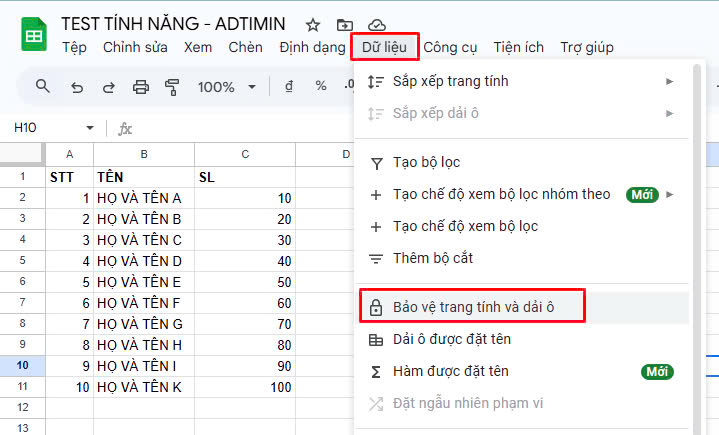Select Tạo bộ lọc
This screenshot has height=435, width=719.
coord(522,162)
